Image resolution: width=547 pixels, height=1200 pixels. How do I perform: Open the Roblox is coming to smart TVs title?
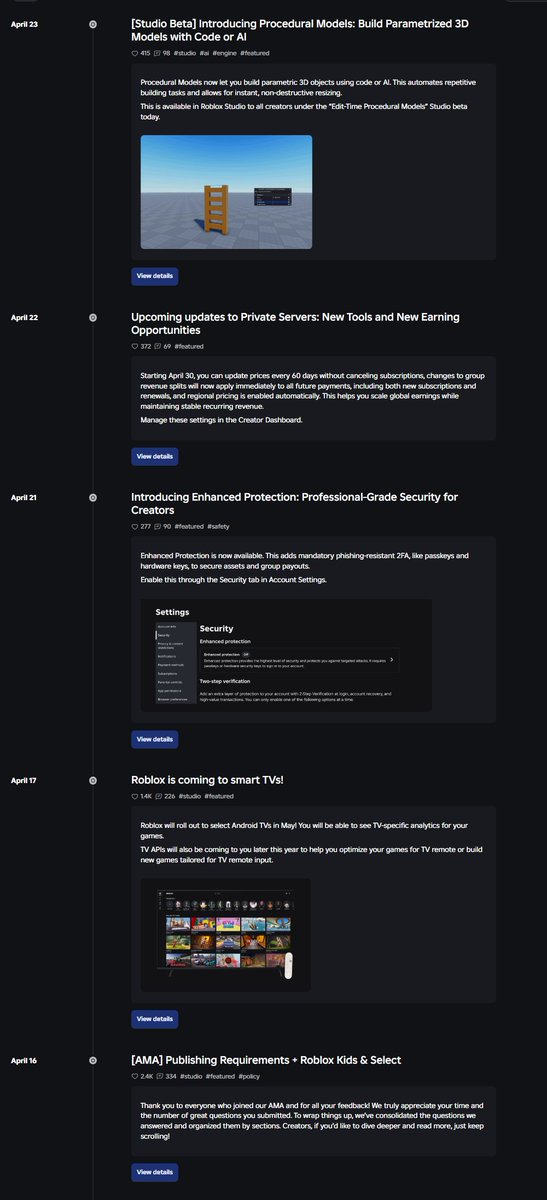pos(208,780)
